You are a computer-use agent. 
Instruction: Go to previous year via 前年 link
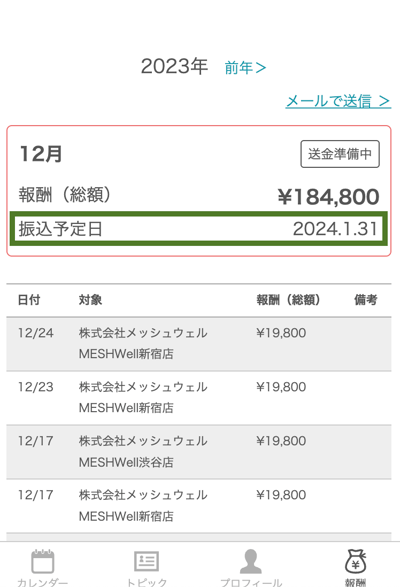click(x=245, y=68)
